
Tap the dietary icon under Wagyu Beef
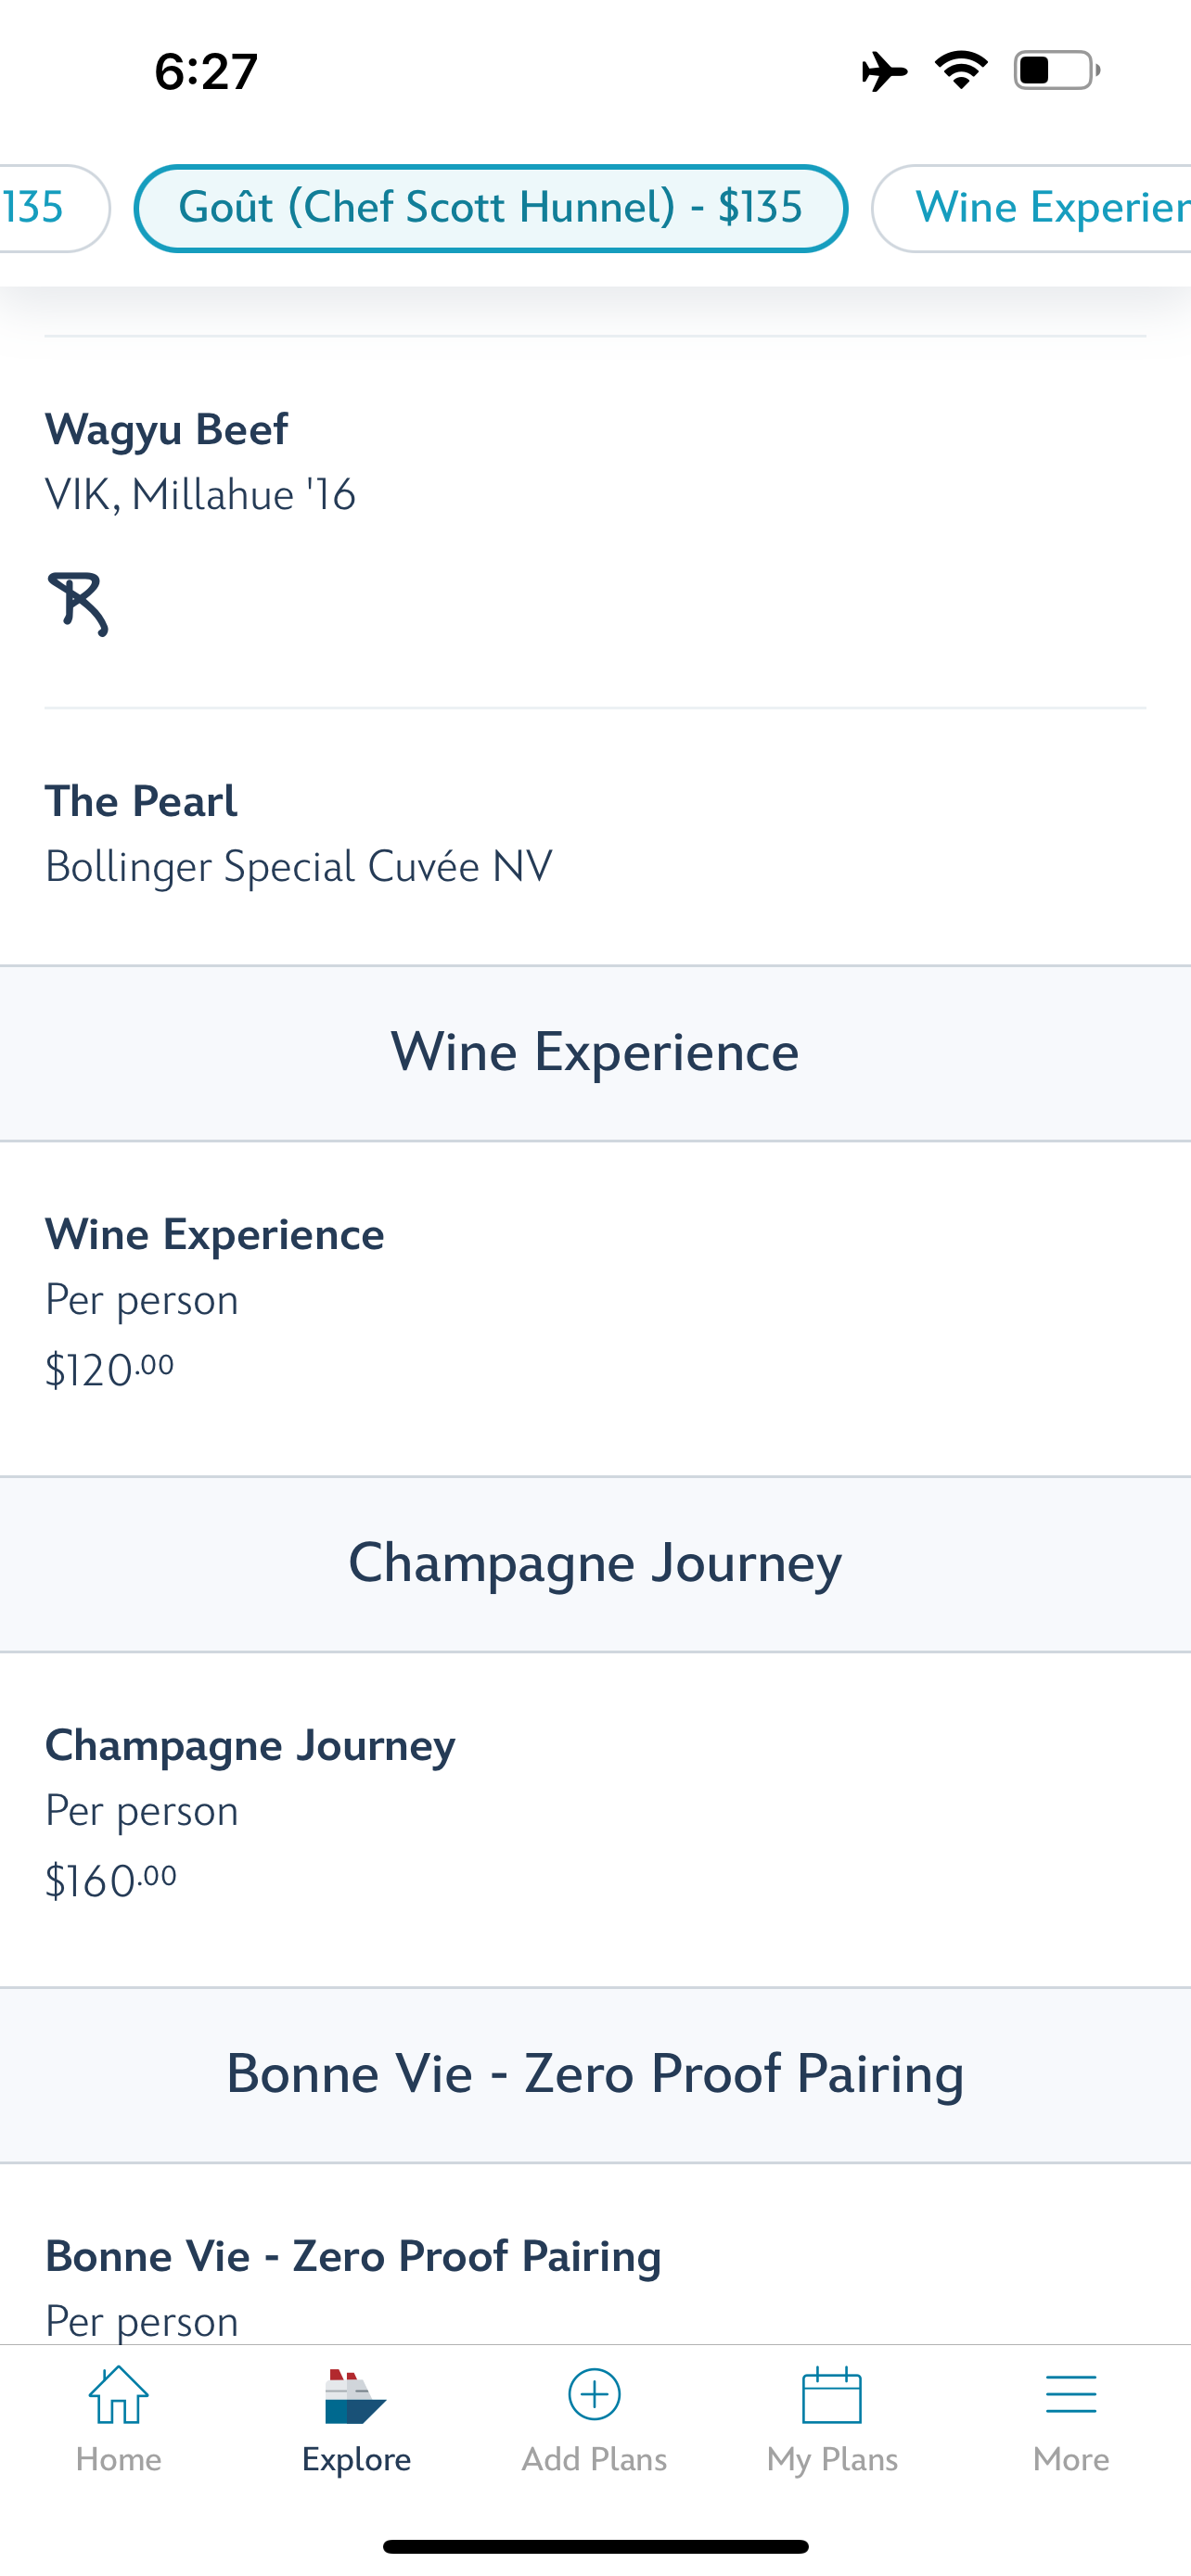coord(77,603)
